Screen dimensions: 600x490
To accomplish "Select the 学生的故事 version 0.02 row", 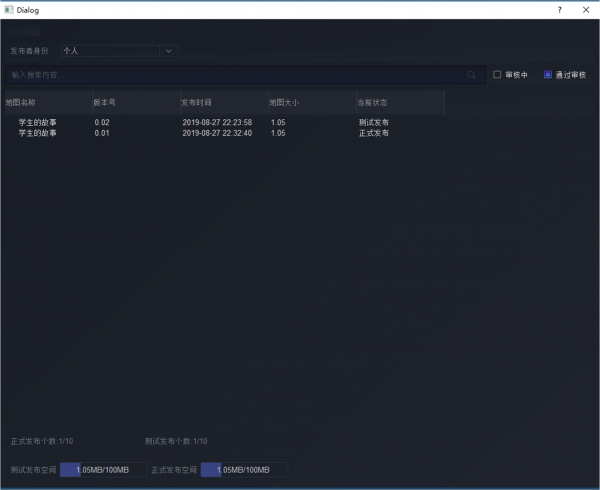I will tap(225, 122).
